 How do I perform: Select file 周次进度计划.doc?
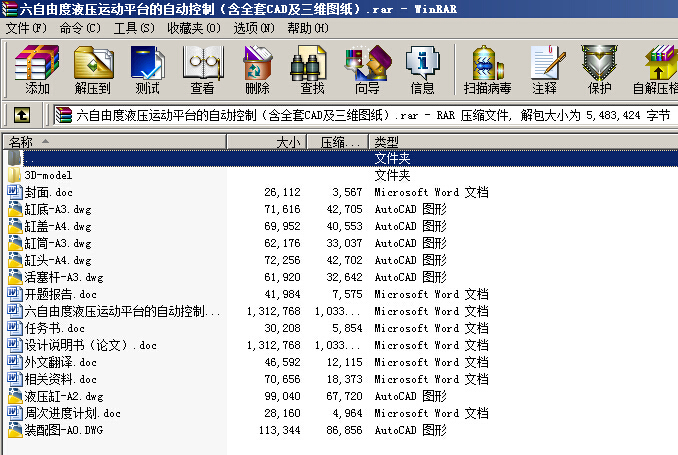click(x=73, y=413)
